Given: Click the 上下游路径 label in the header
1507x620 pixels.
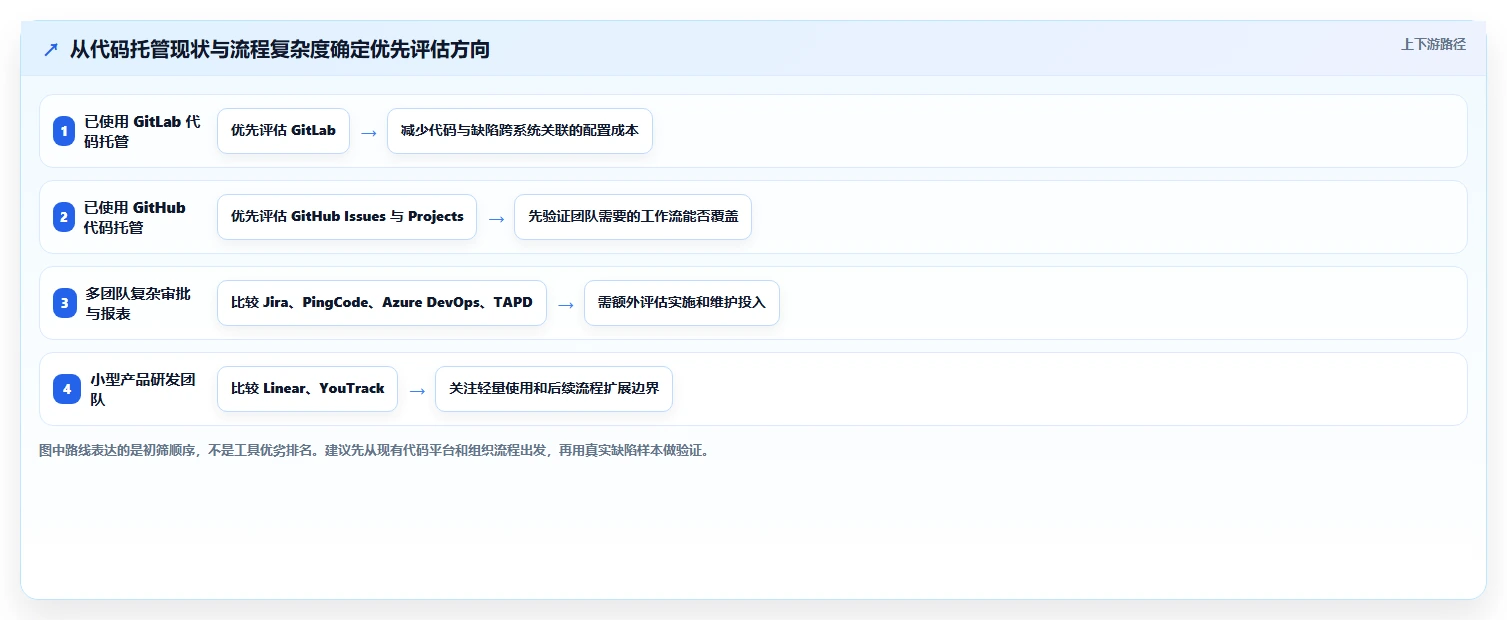Looking at the screenshot, I should (1433, 44).
